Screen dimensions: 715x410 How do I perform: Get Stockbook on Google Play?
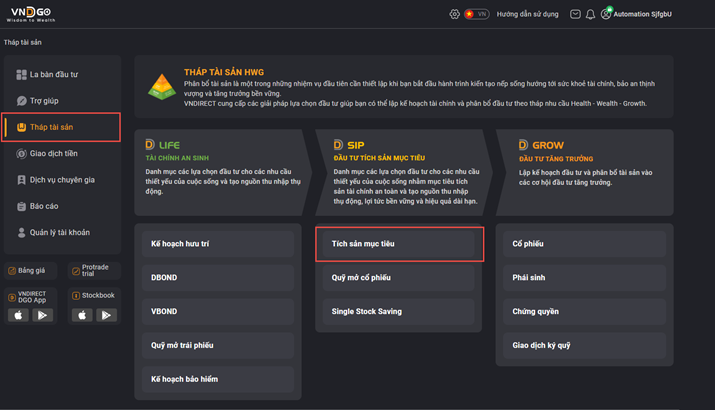point(106,315)
